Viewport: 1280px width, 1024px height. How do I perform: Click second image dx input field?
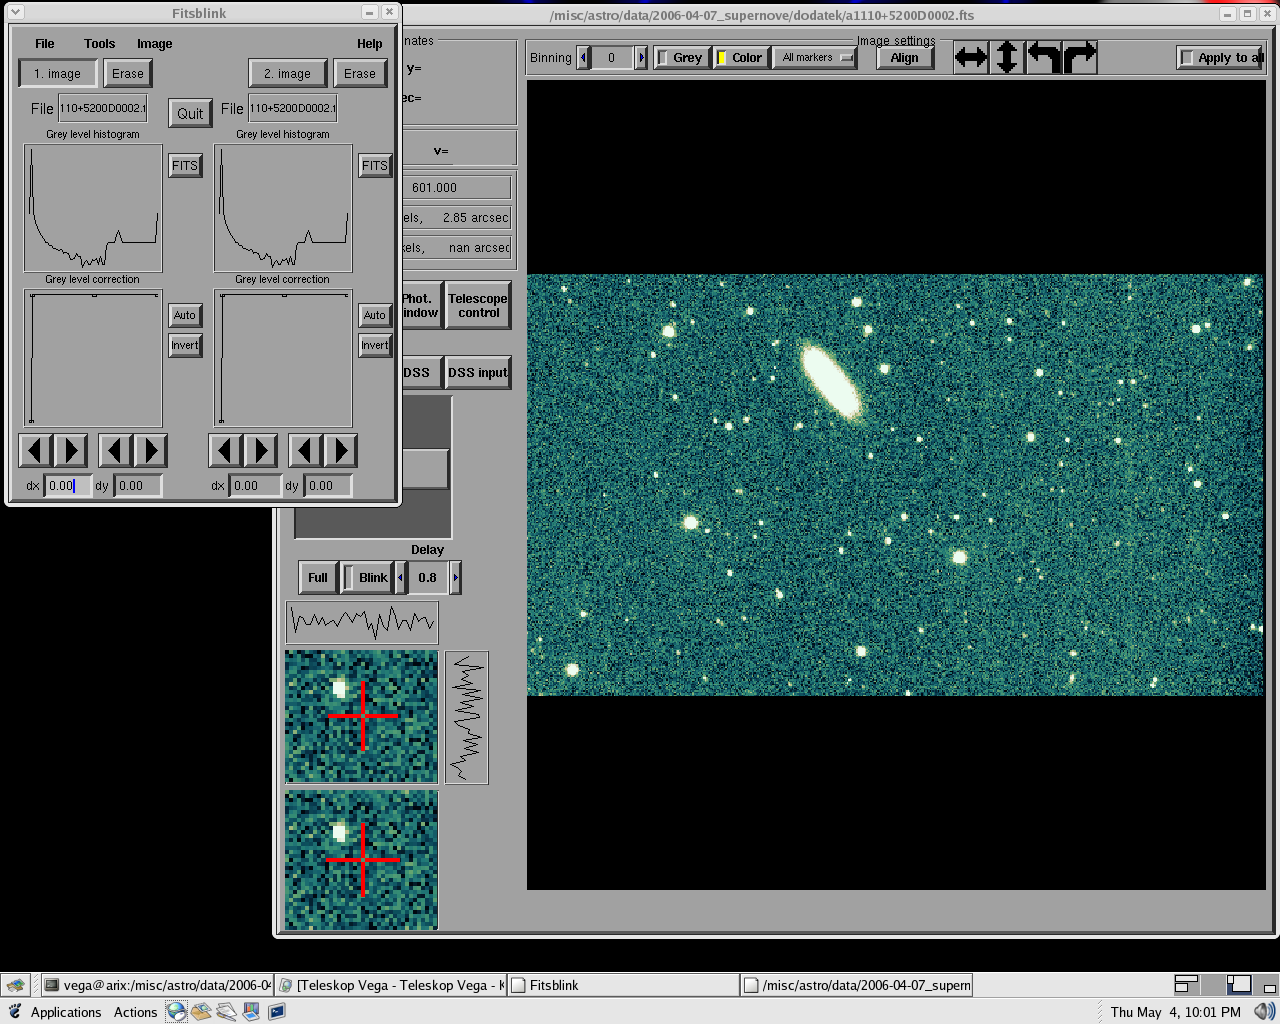[257, 486]
